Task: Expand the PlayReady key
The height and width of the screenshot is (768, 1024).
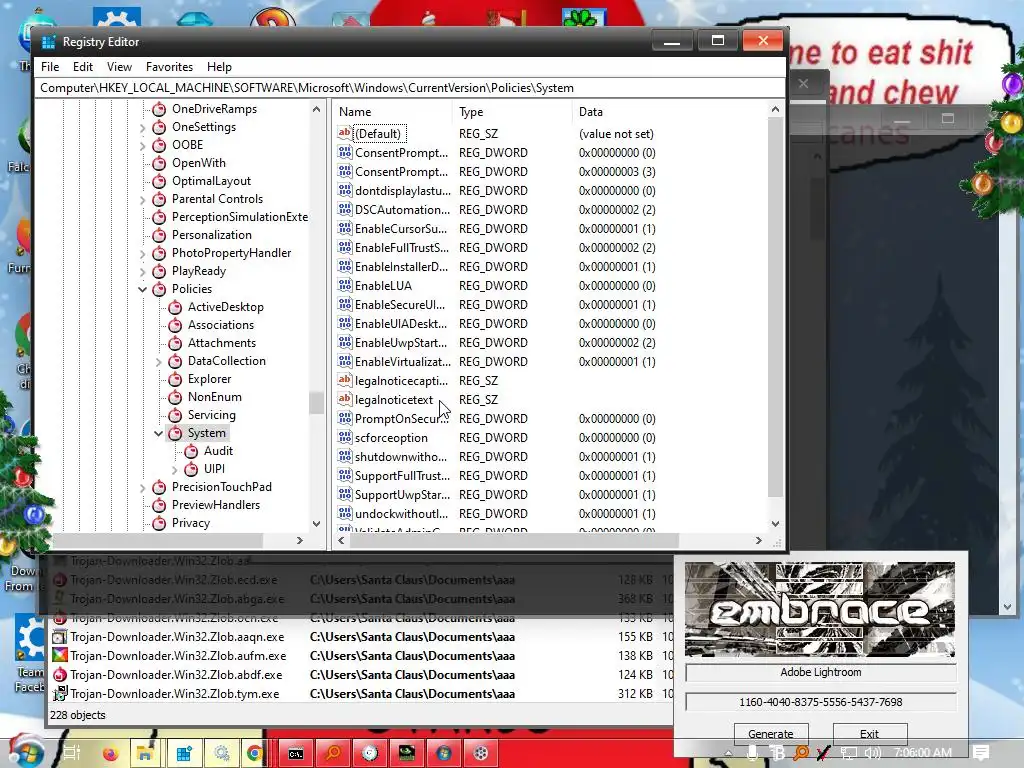Action: click(x=142, y=271)
